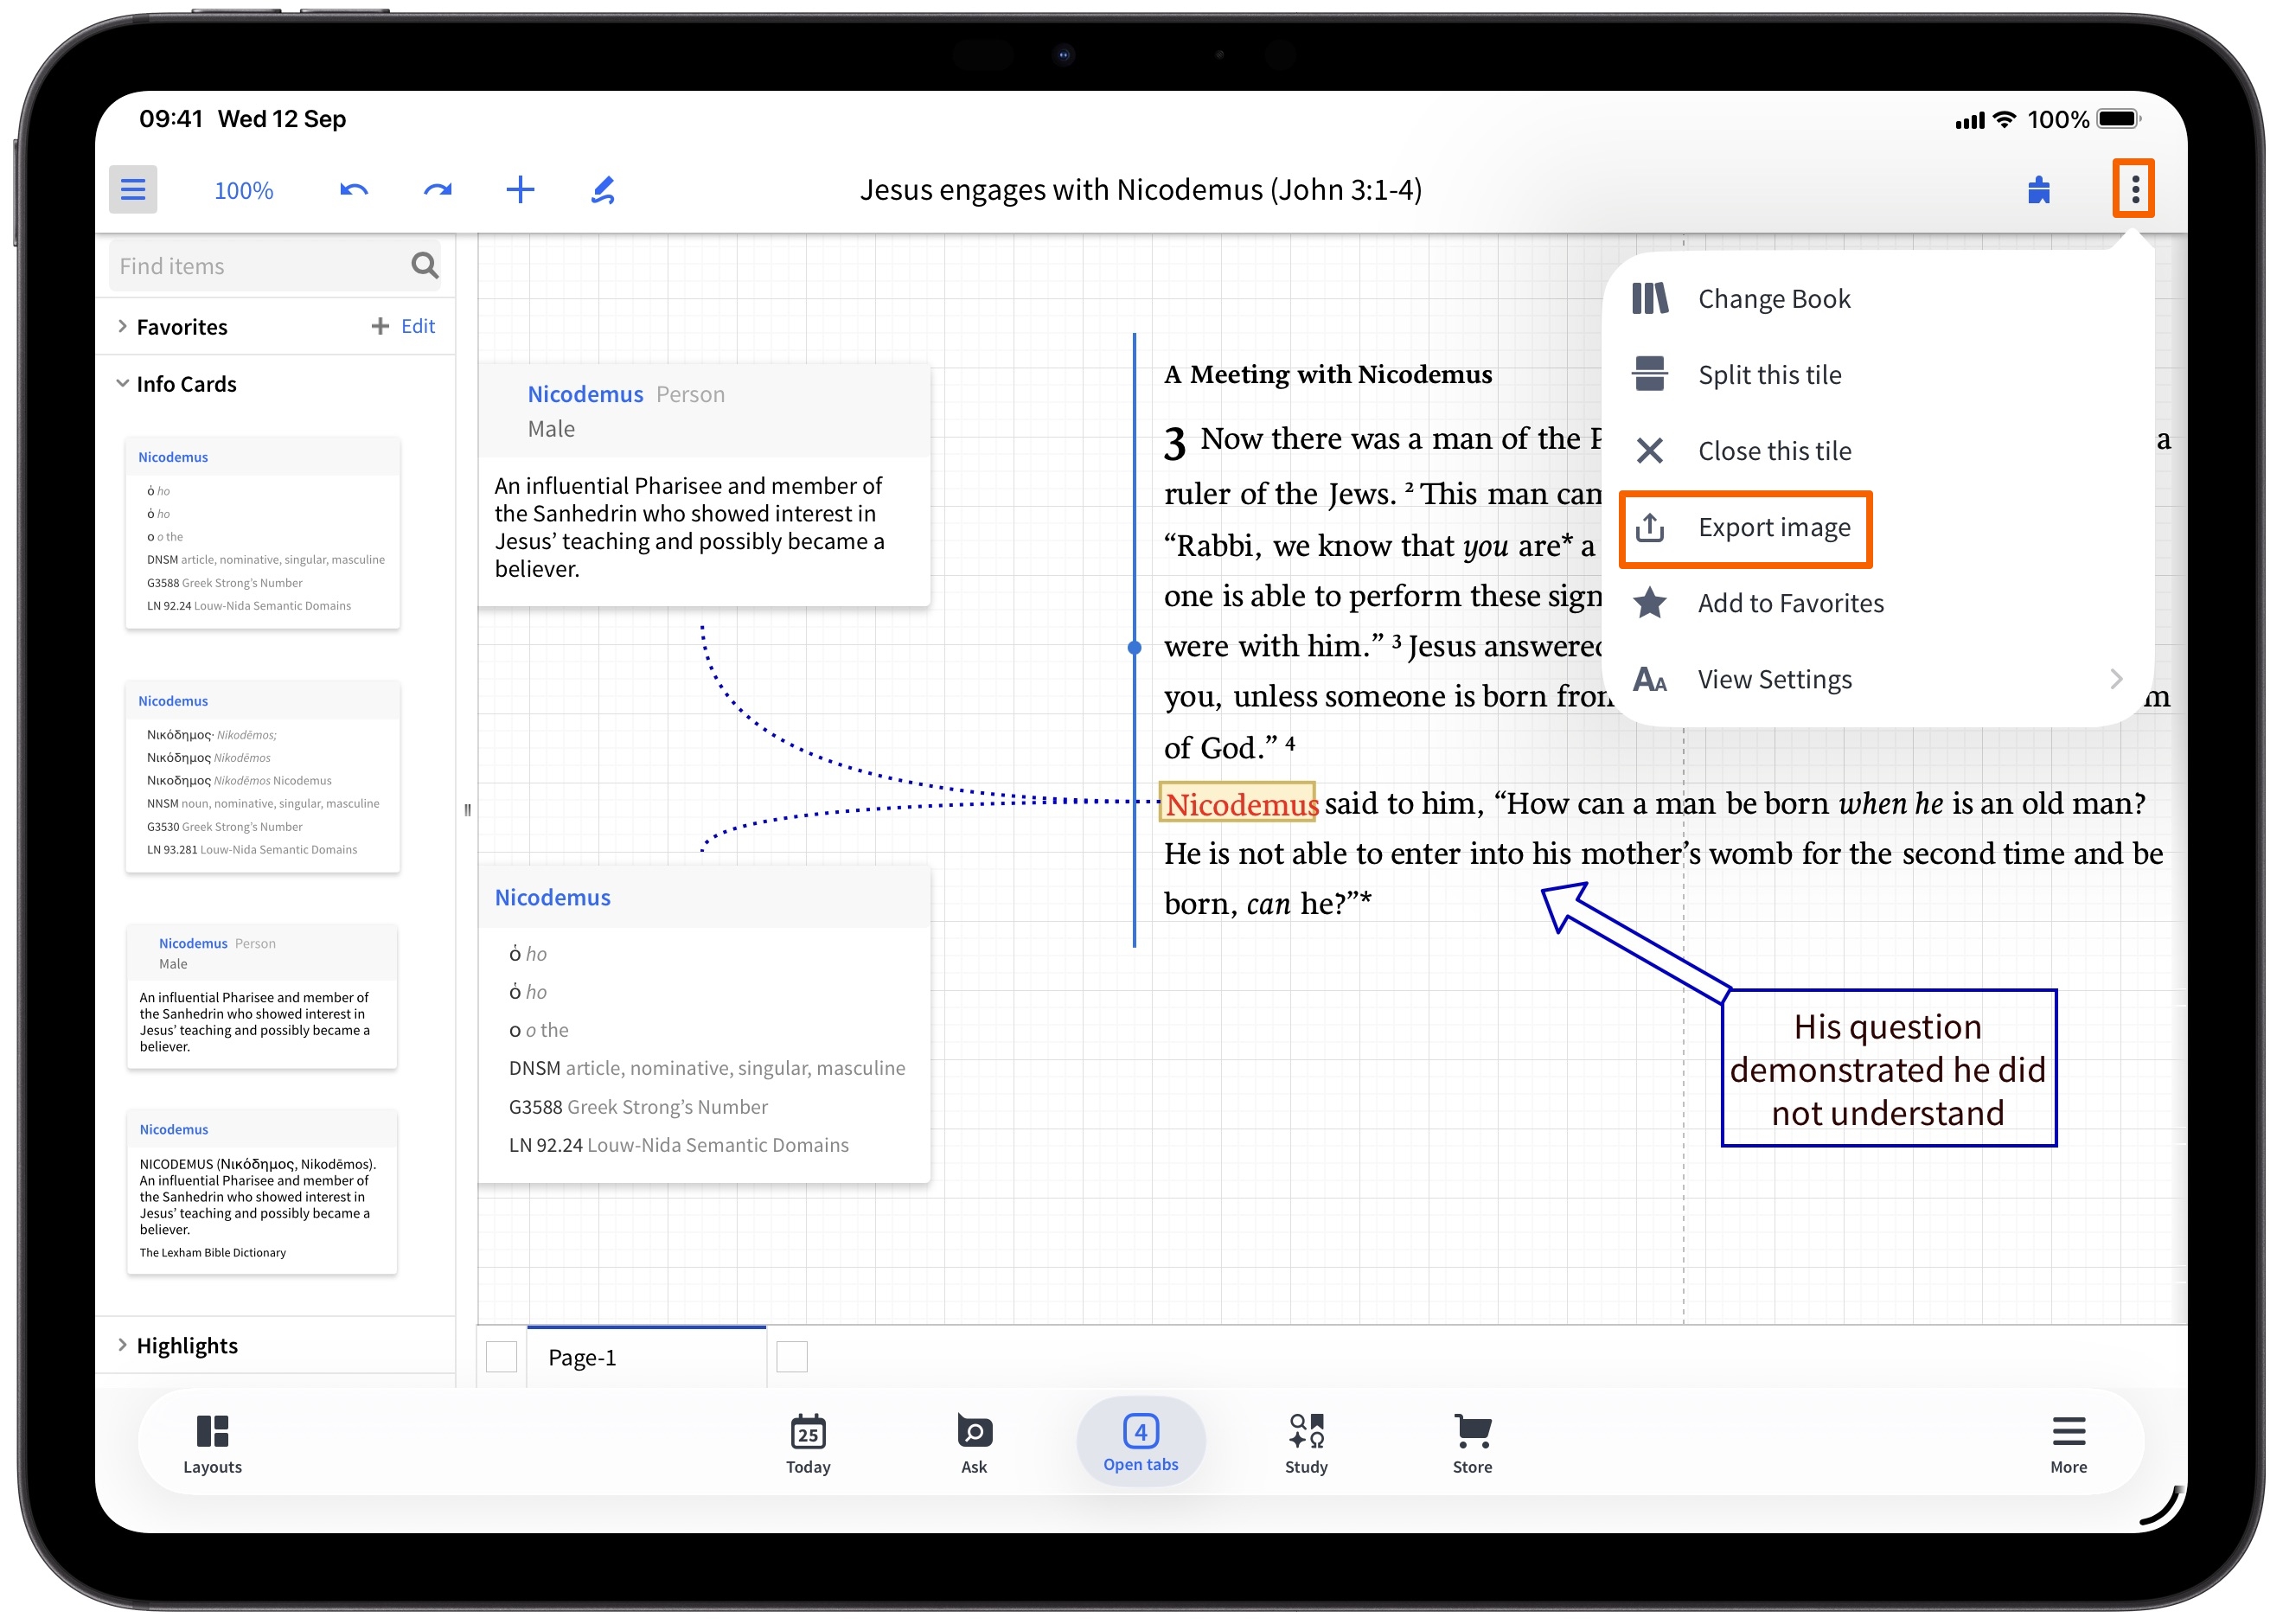
Task: Click 'DNSM article, nominative, singular, masculine' on canvas card
Action: 707,1068
